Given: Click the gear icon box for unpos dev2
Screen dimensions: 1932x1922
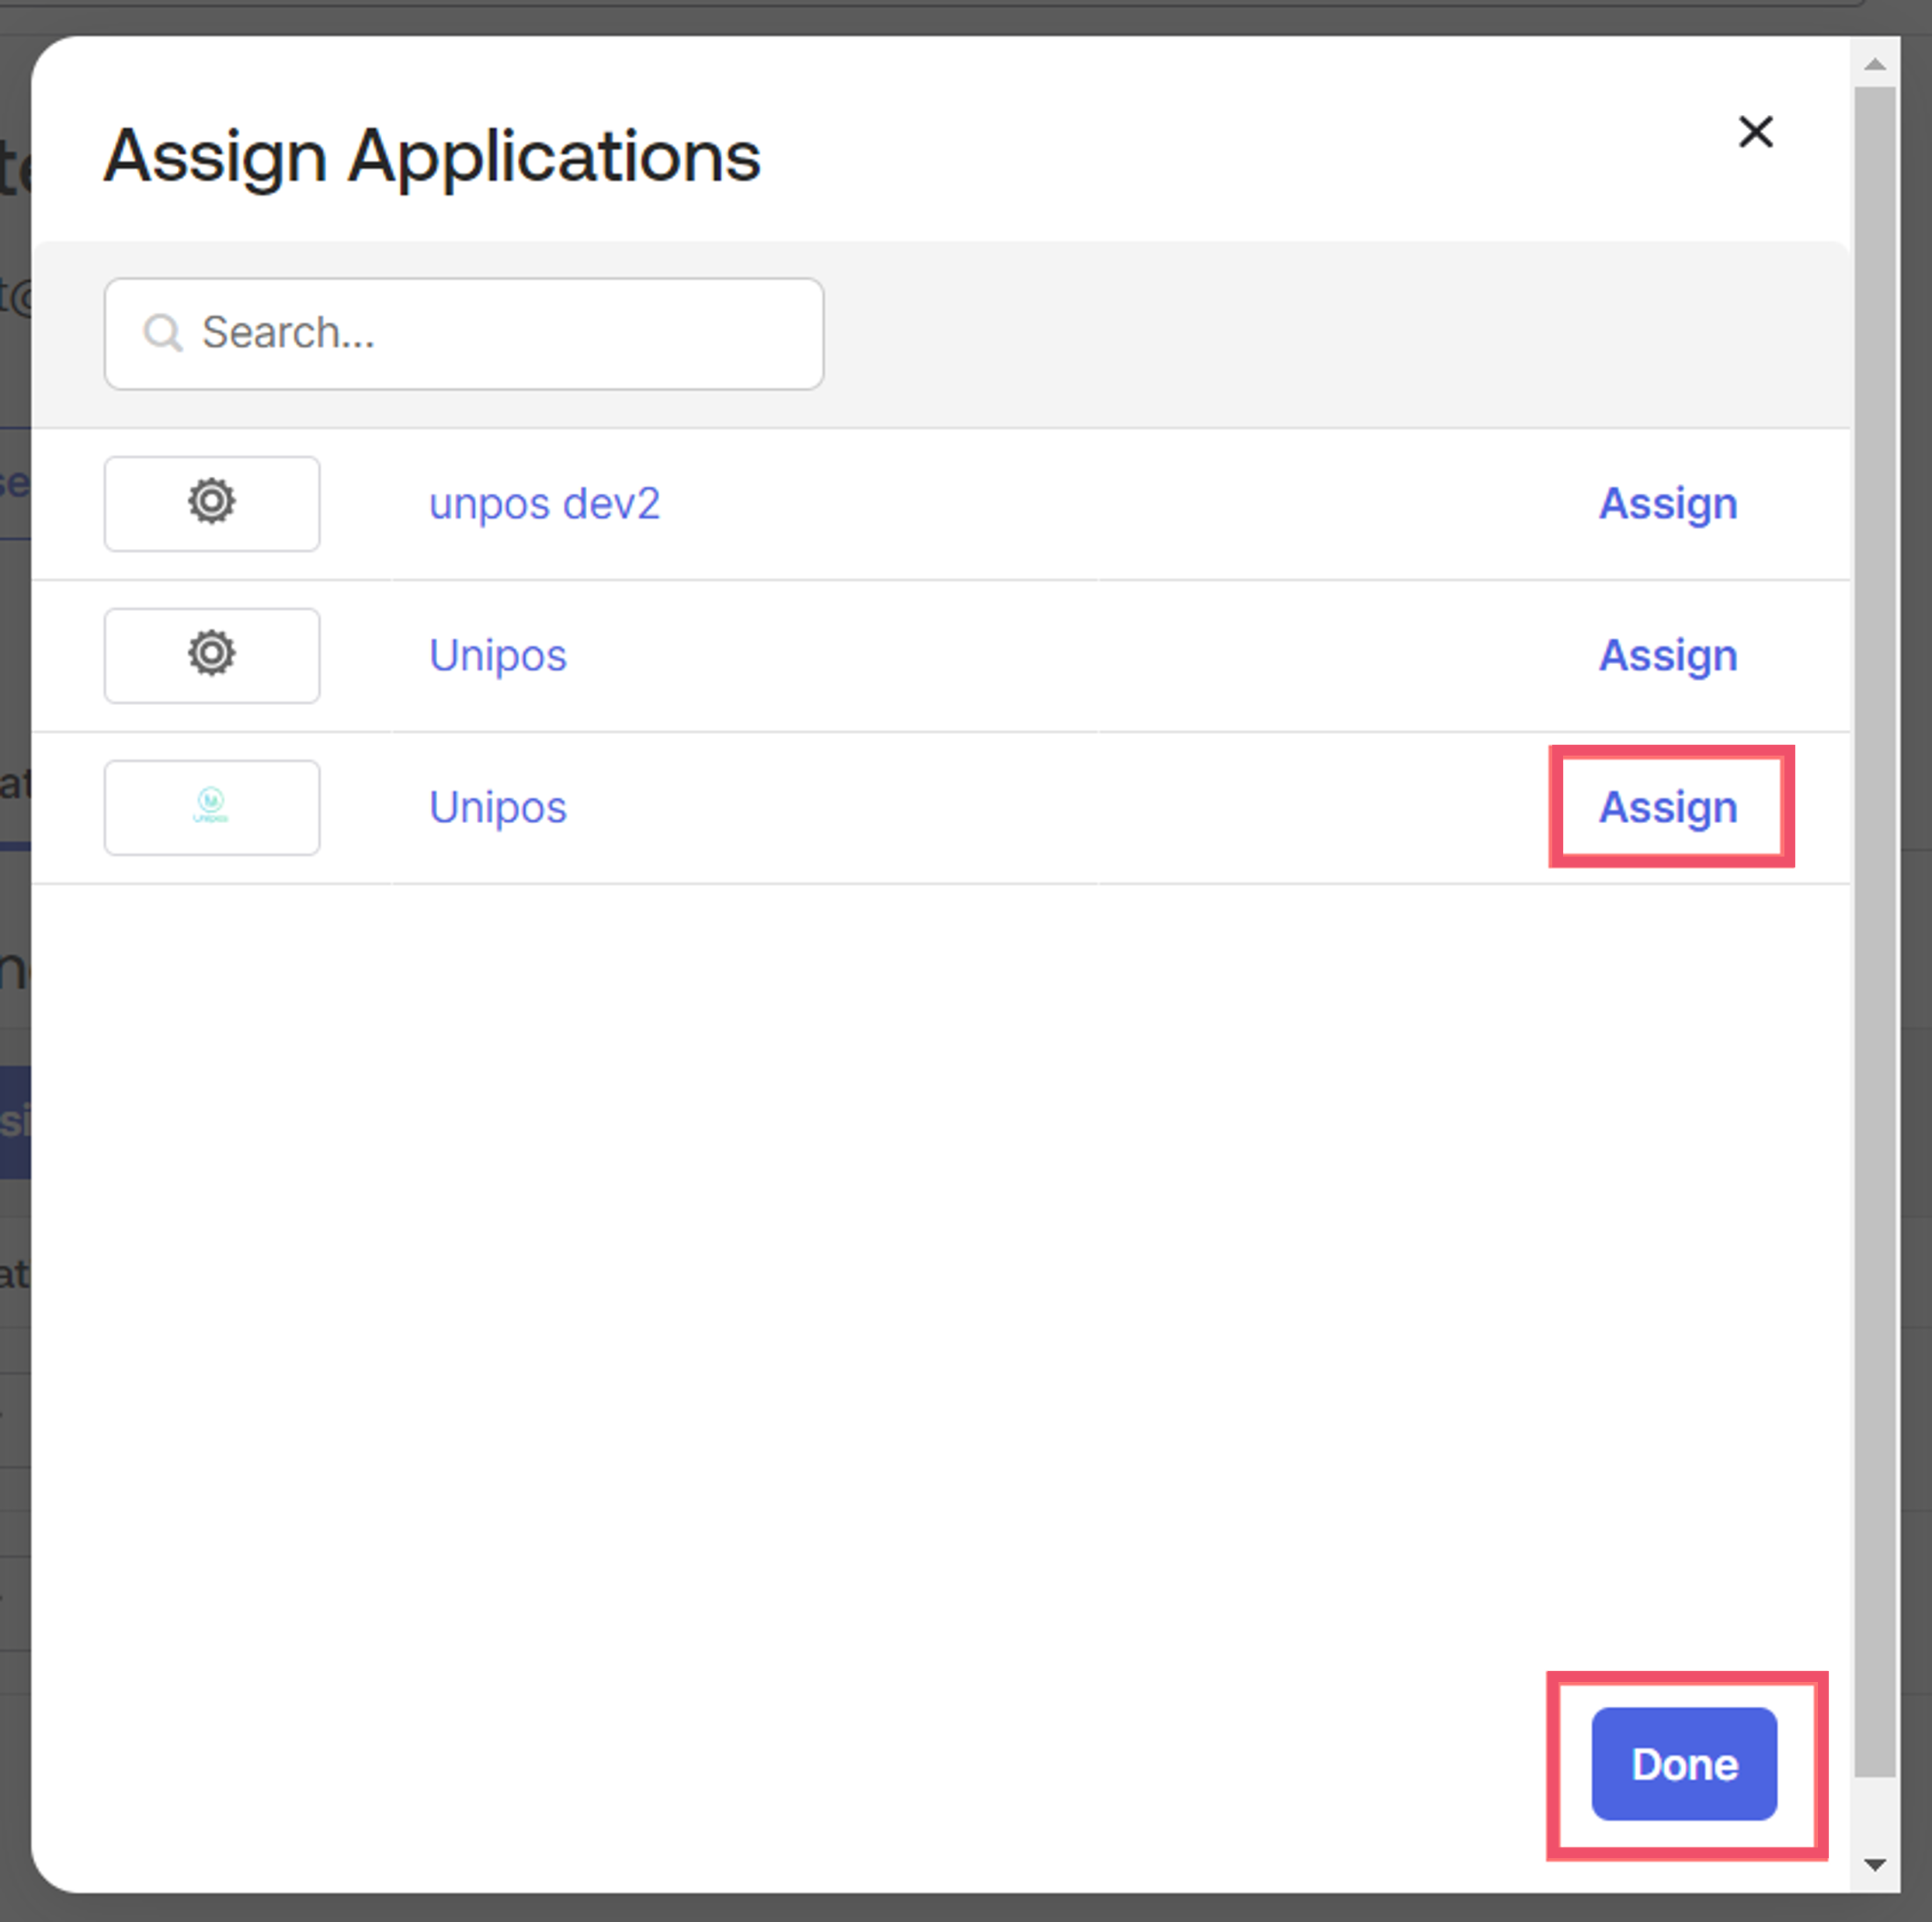Looking at the screenshot, I should tap(212, 503).
